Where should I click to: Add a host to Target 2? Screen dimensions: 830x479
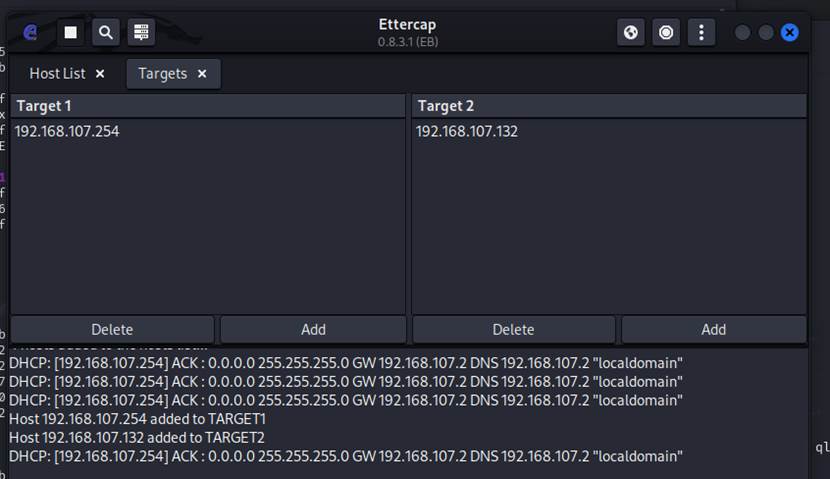click(x=714, y=329)
